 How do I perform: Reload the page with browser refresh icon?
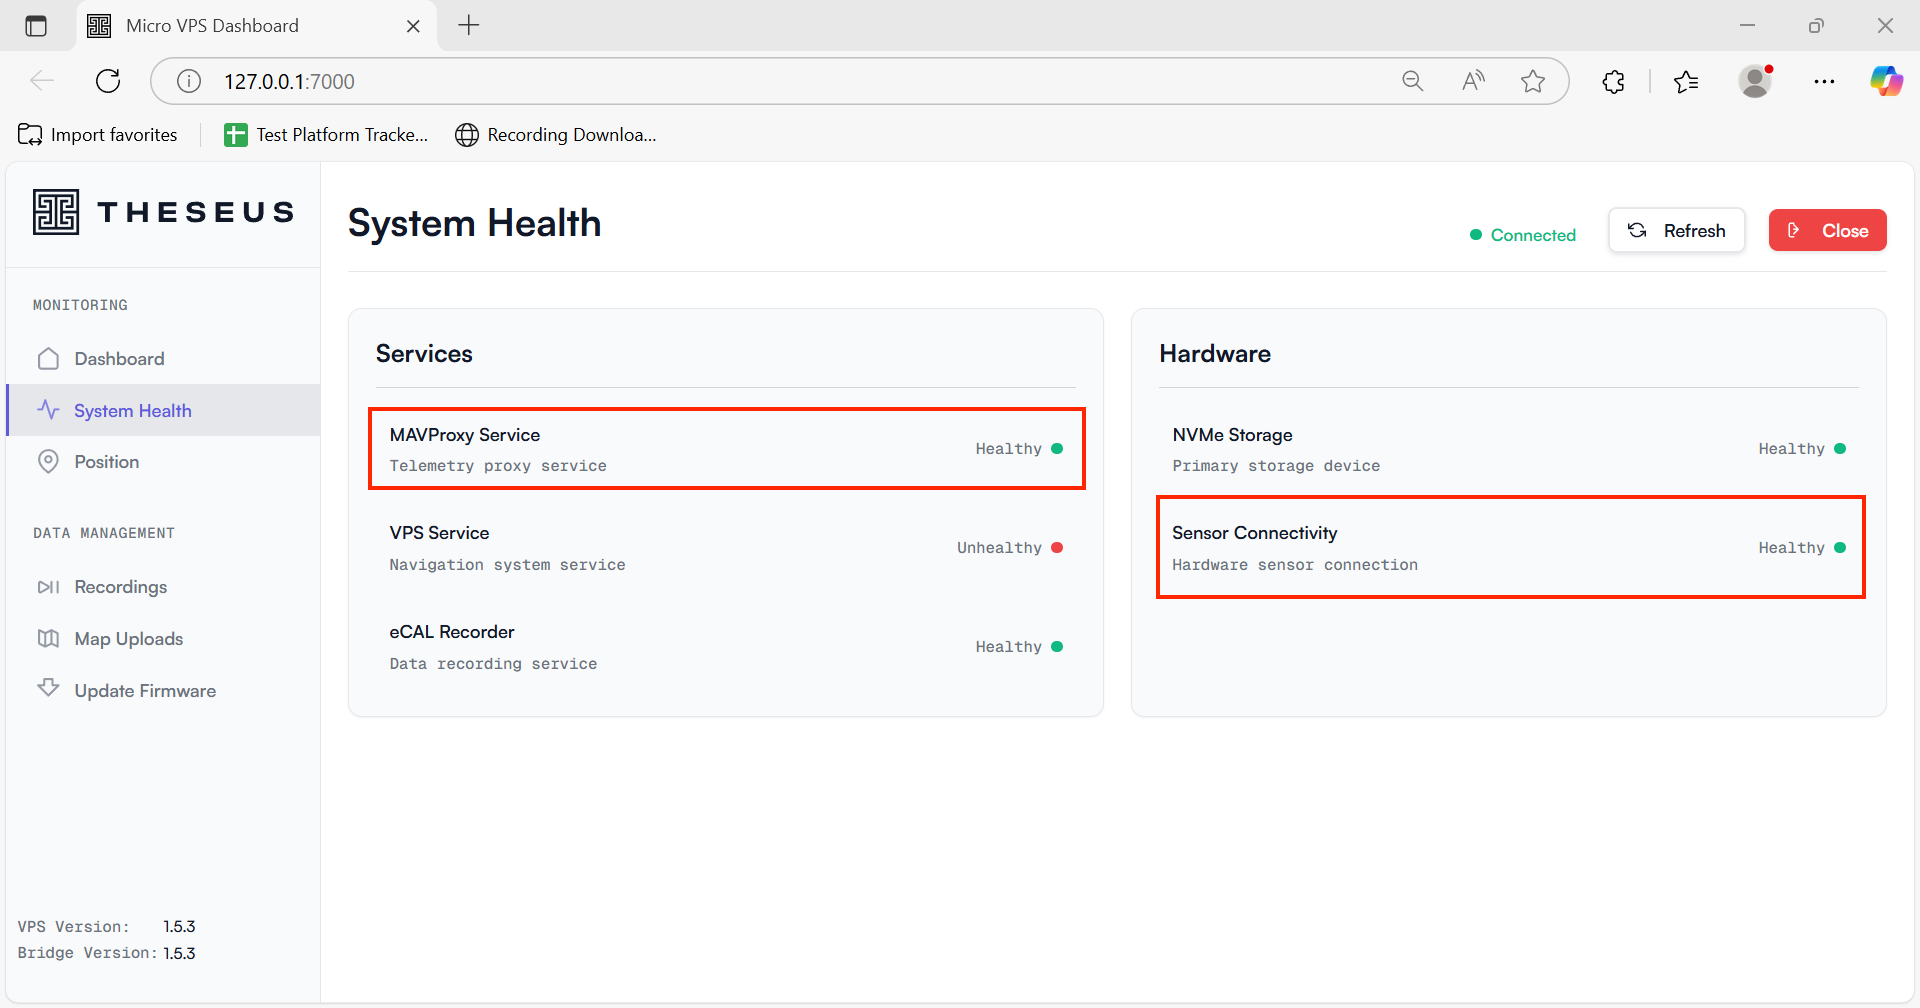108,81
